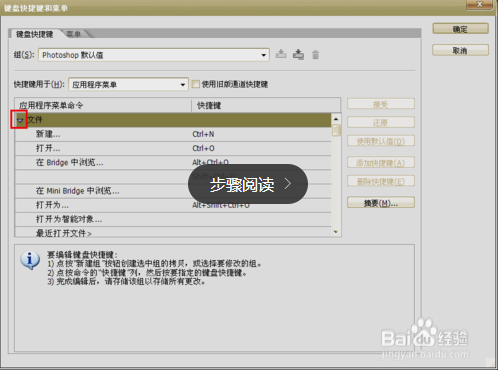
Task: Click the 步骤阅读 overlay button
Action: coord(248,184)
